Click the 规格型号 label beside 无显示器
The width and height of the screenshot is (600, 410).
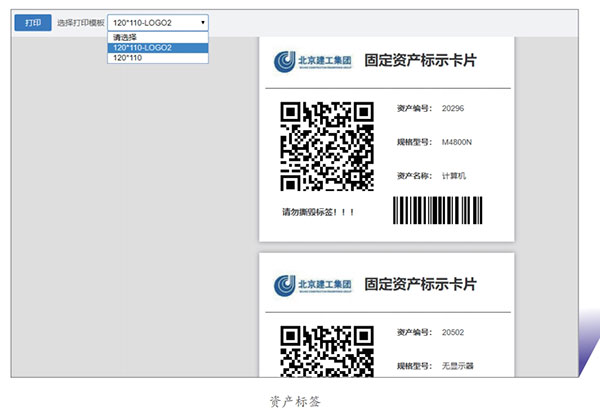pyautogui.click(x=414, y=366)
